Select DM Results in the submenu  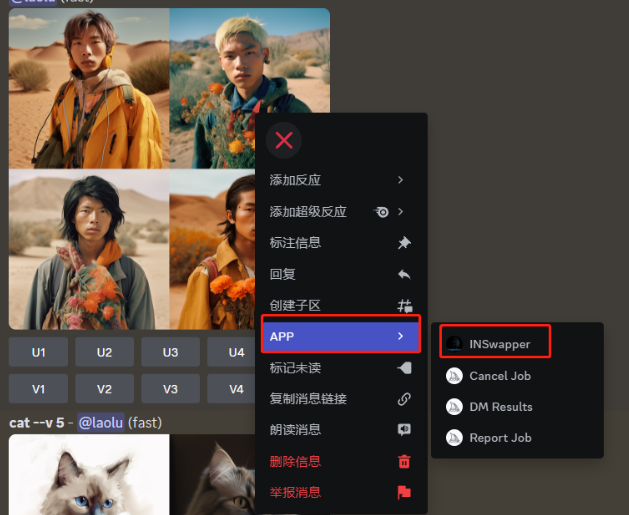[x=499, y=407]
